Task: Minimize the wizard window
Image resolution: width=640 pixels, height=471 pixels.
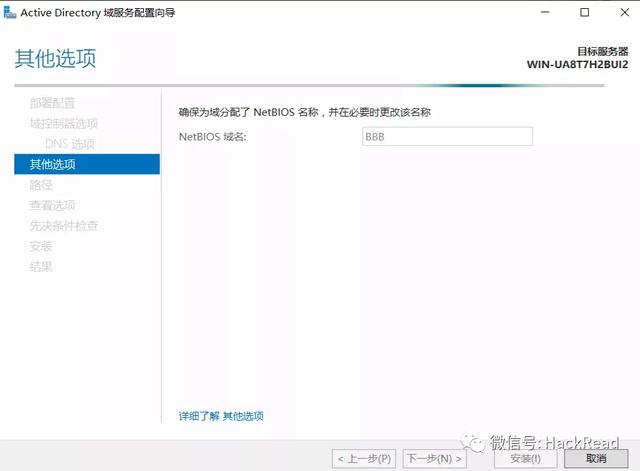Action: 545,12
